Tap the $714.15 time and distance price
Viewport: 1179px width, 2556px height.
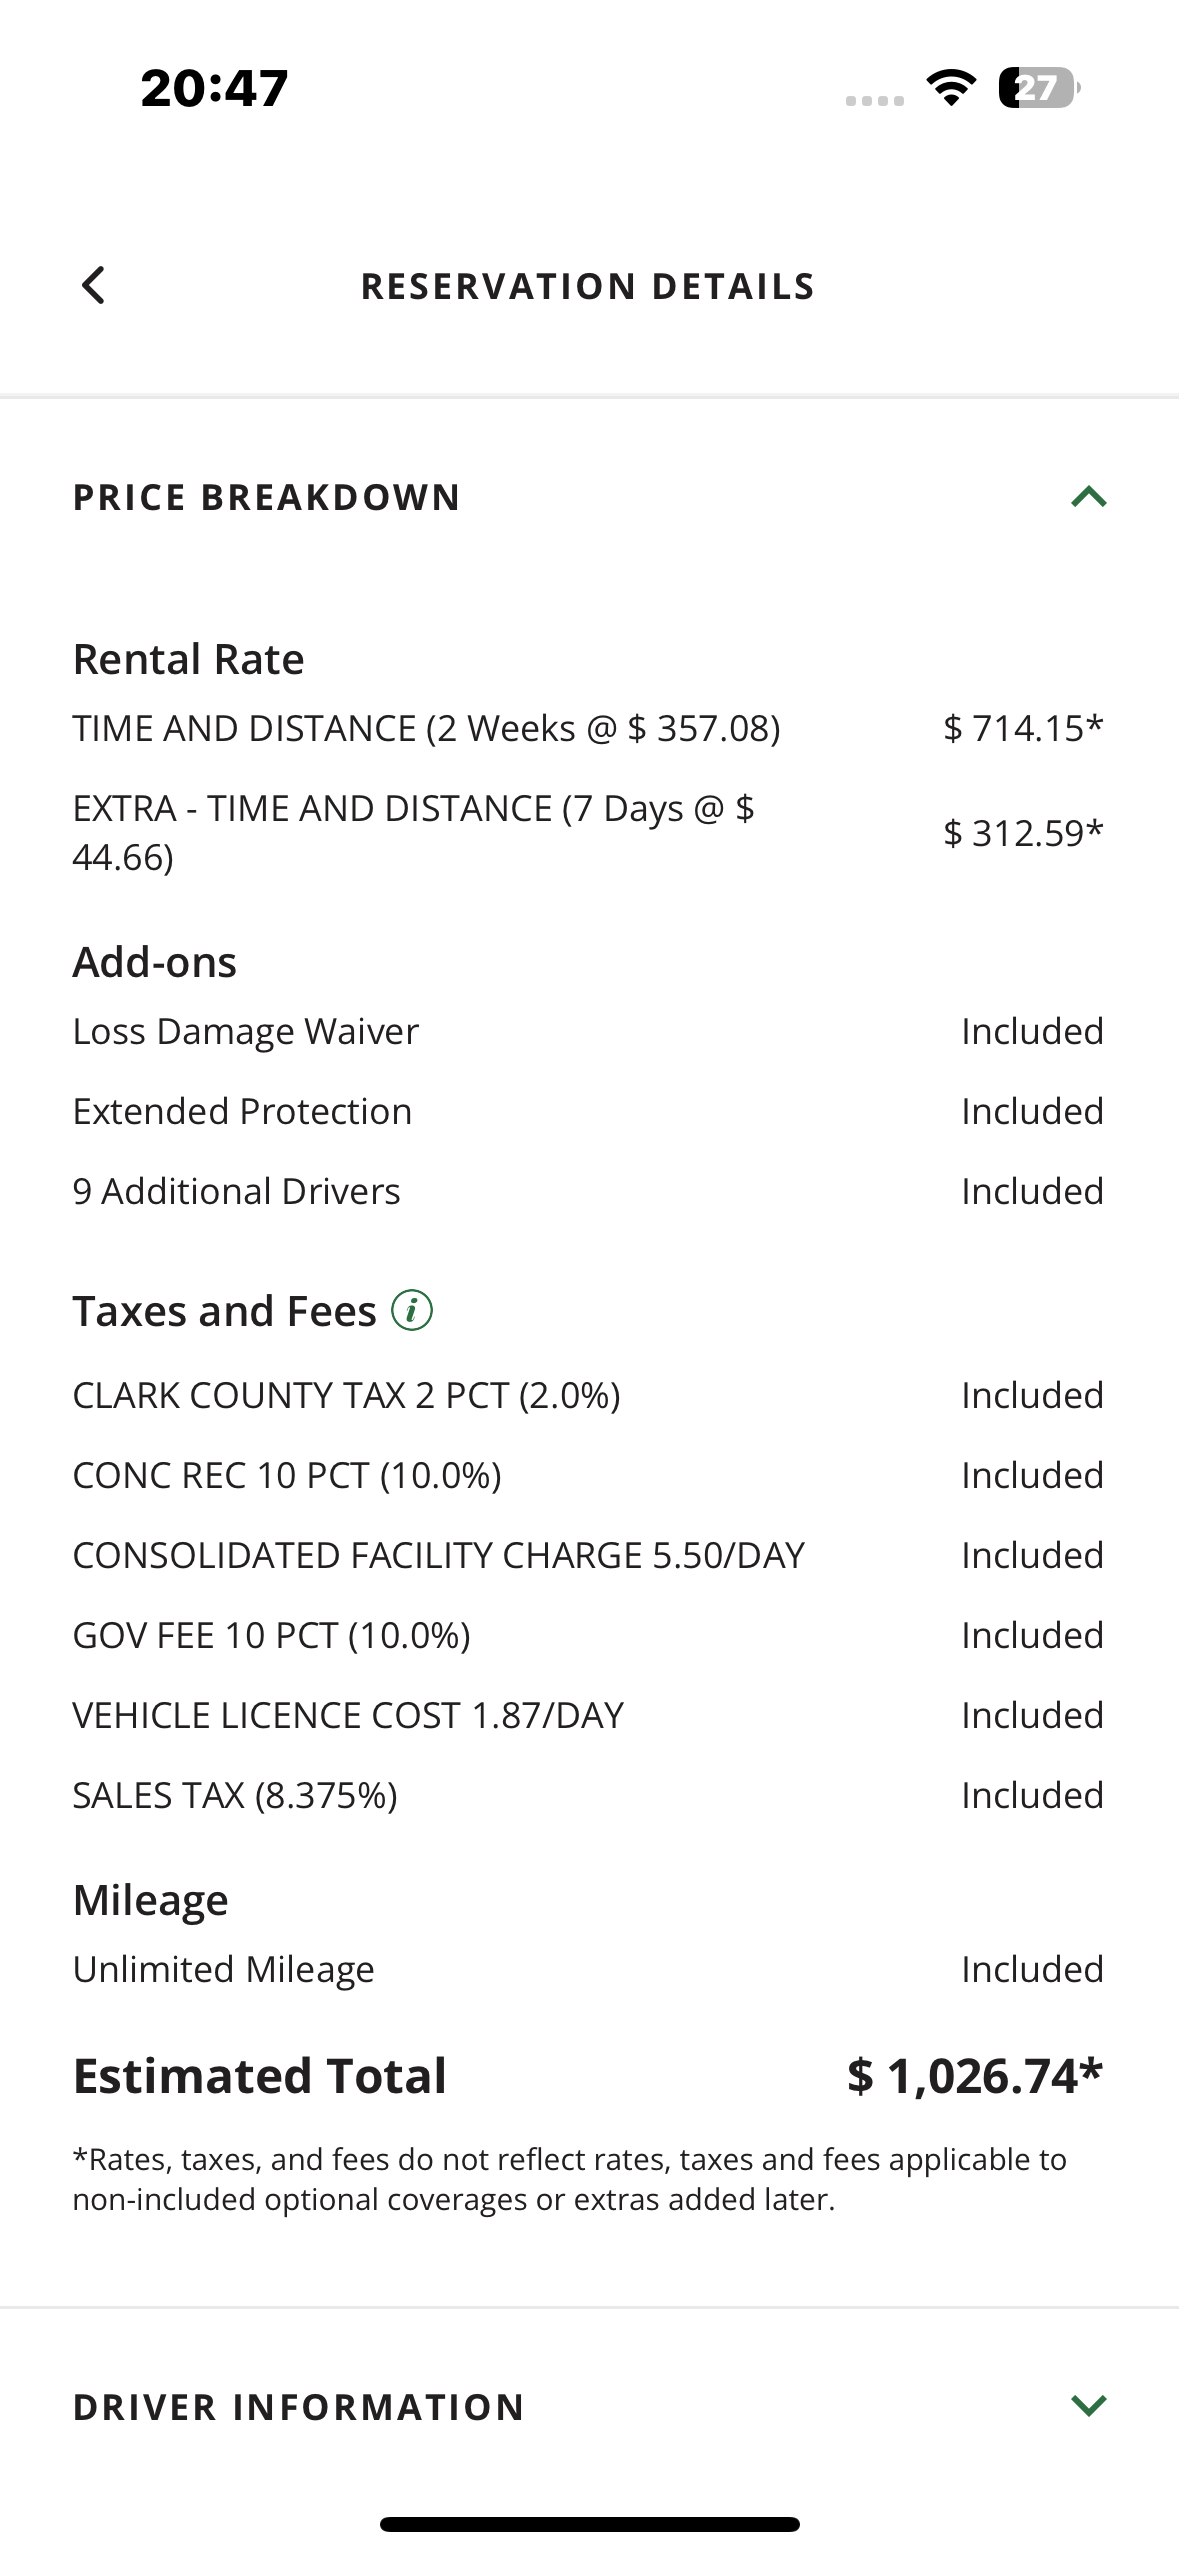click(x=1022, y=728)
